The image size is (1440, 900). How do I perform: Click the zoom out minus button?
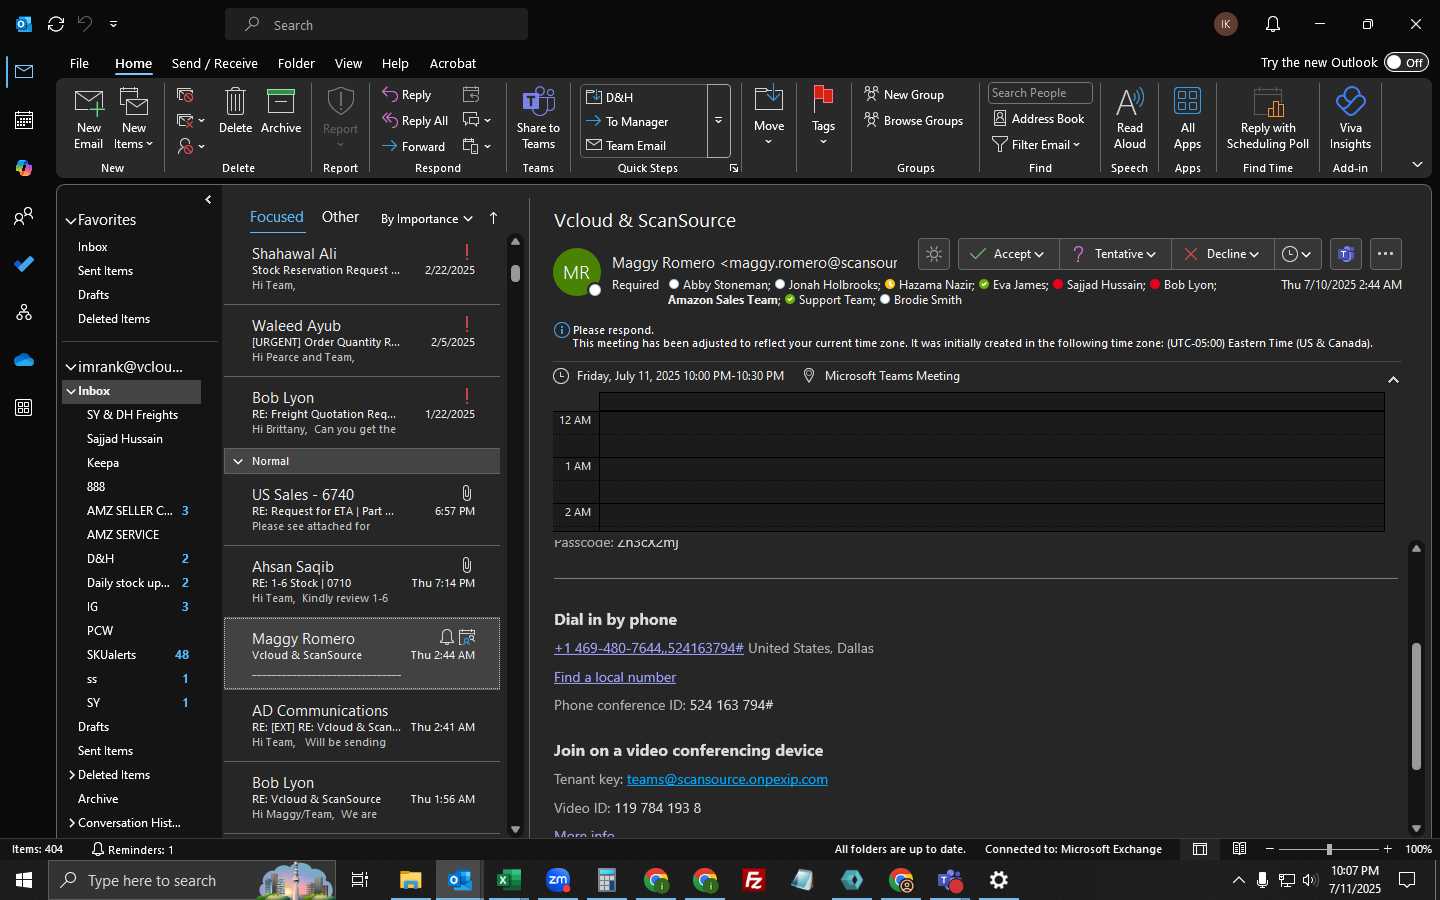[1270, 849]
